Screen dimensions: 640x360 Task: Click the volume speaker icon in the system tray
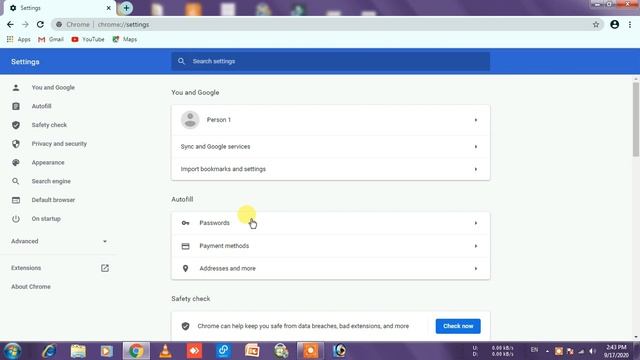[x=592, y=351]
